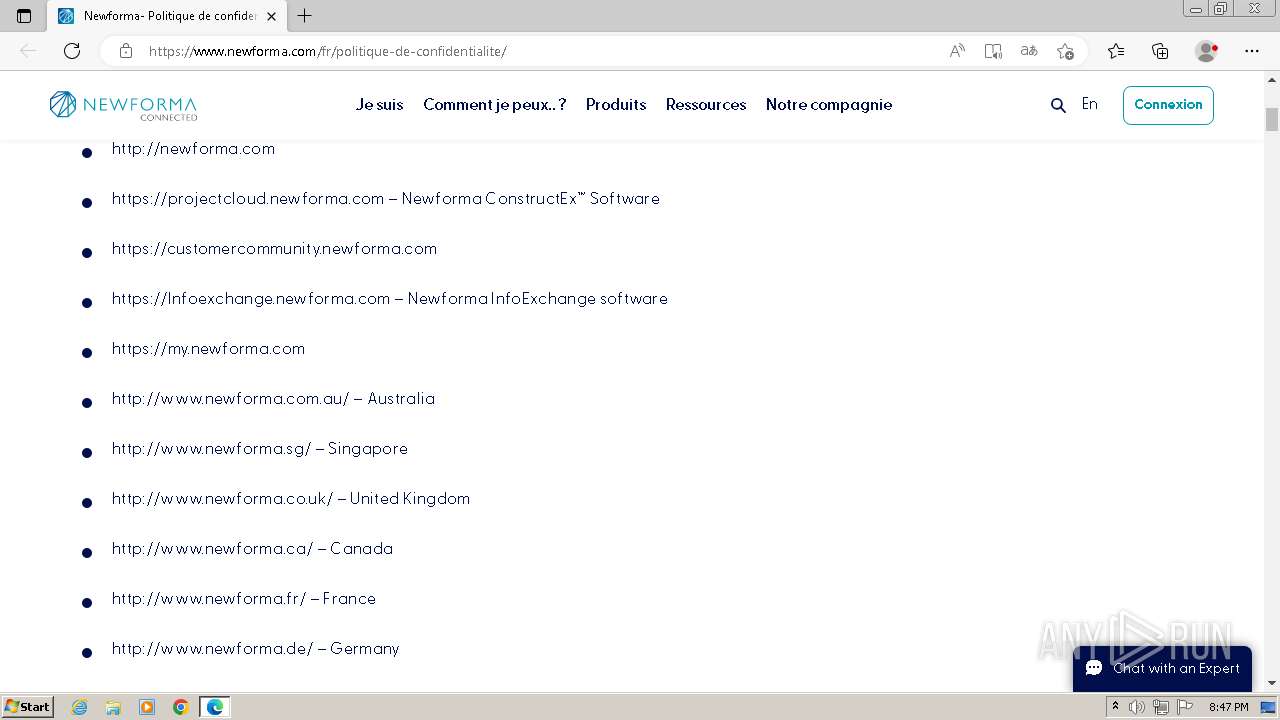
Task: Click the customercommunity.newforma.com line
Action: (274, 249)
